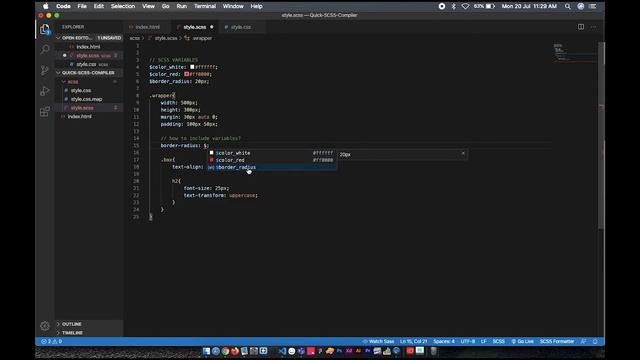Change LF end-of-line sequence

pos(483,341)
